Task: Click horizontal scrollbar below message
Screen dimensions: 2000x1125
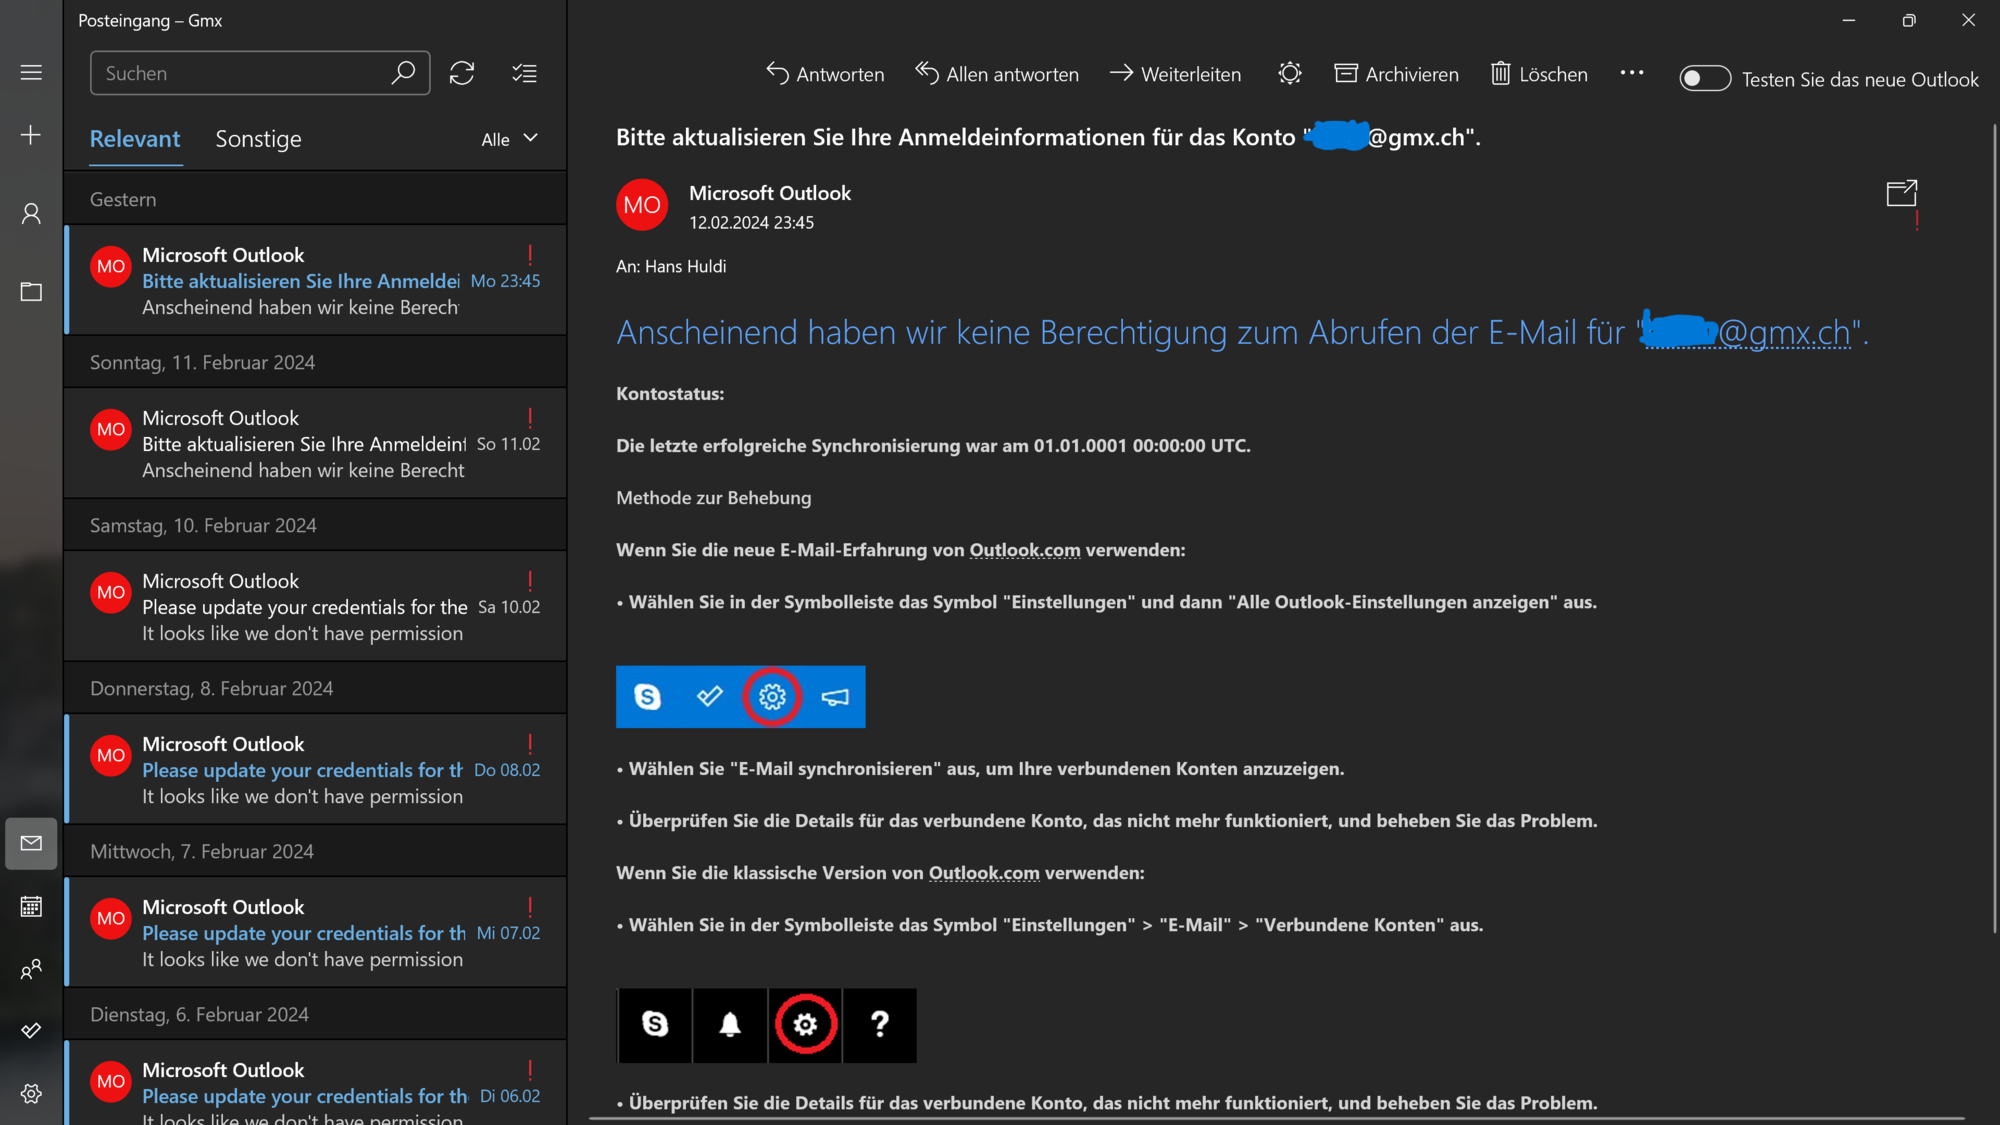Action: coord(1277,1118)
